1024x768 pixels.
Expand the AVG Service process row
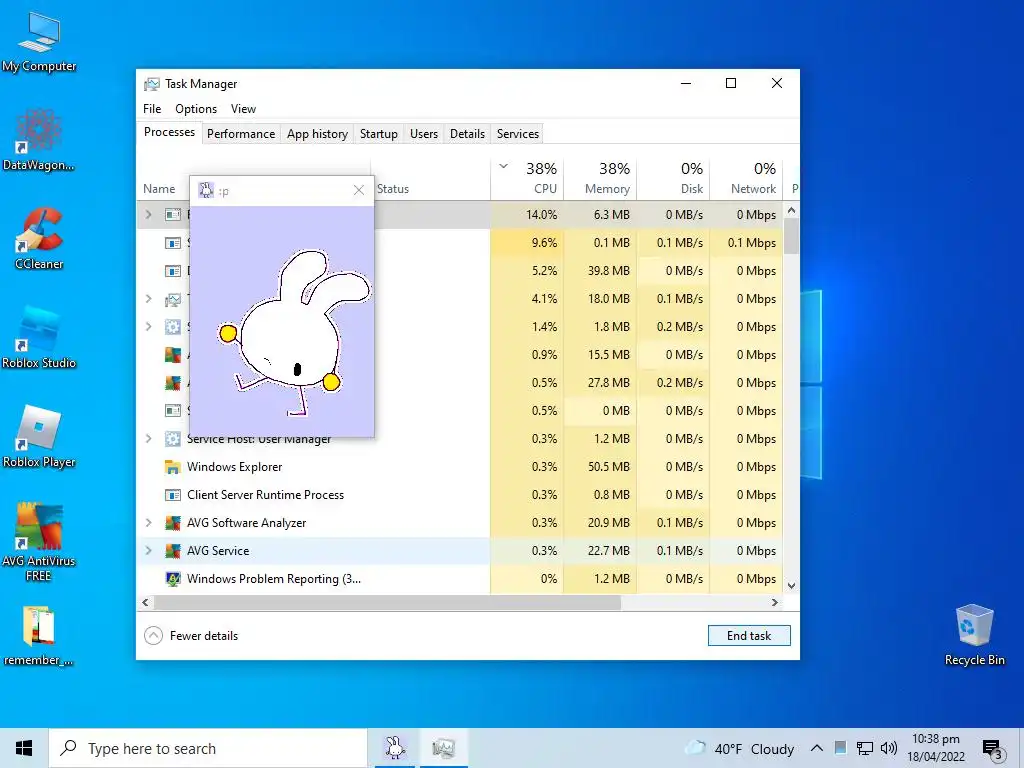pos(149,551)
